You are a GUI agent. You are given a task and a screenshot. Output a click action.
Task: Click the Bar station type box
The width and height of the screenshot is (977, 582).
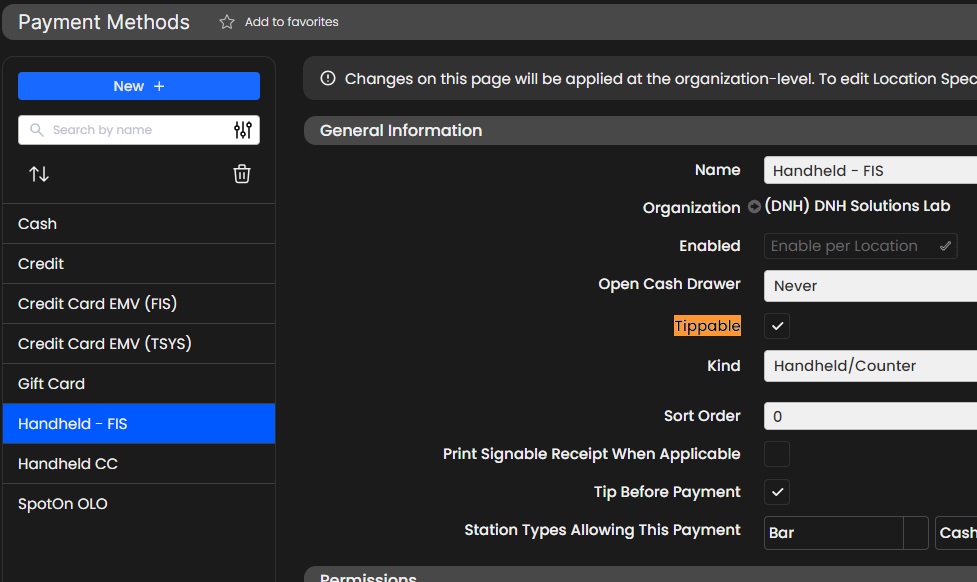846,533
